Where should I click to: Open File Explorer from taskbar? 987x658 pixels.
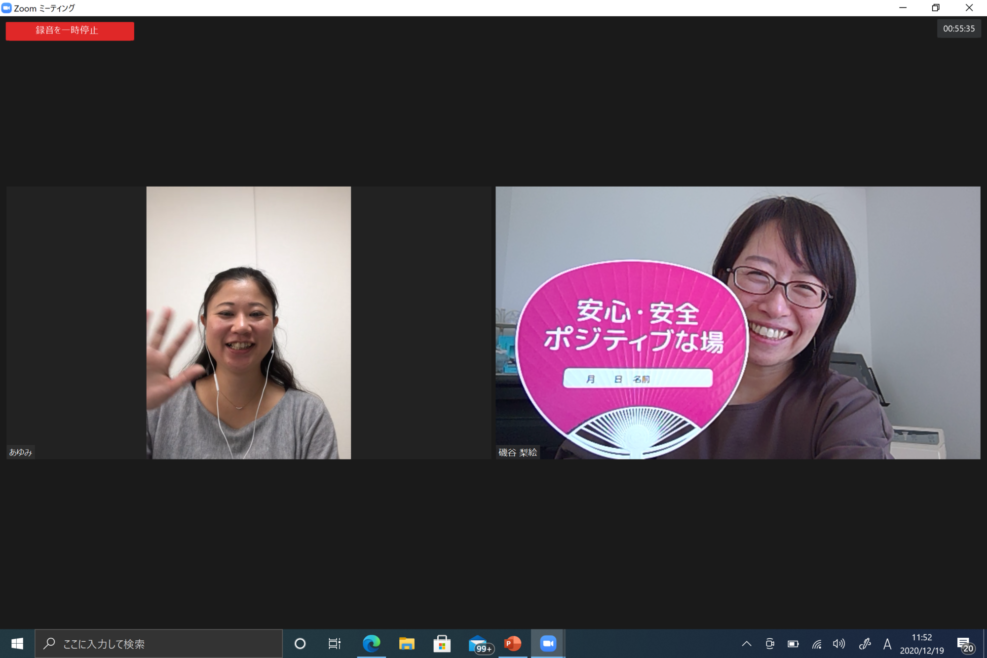point(406,643)
